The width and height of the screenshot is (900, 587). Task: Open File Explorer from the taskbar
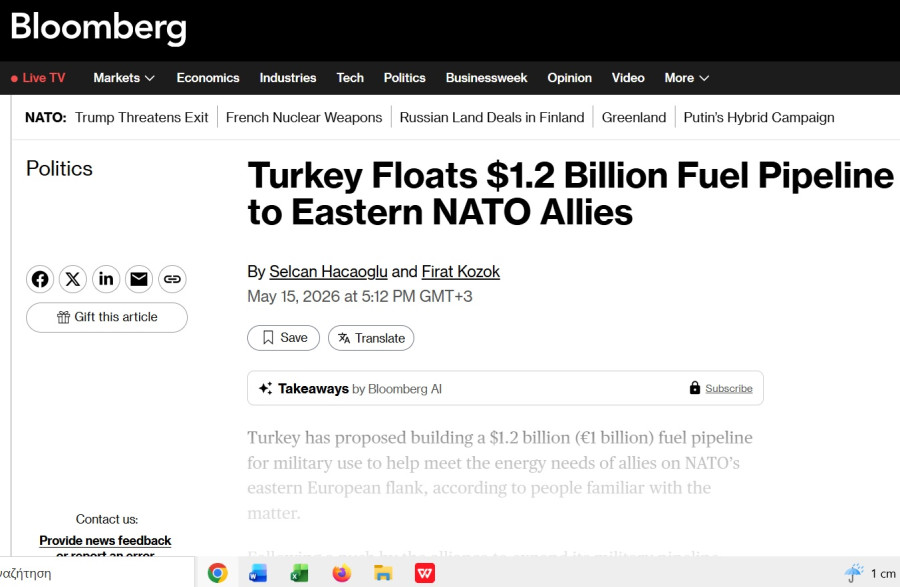pos(383,573)
